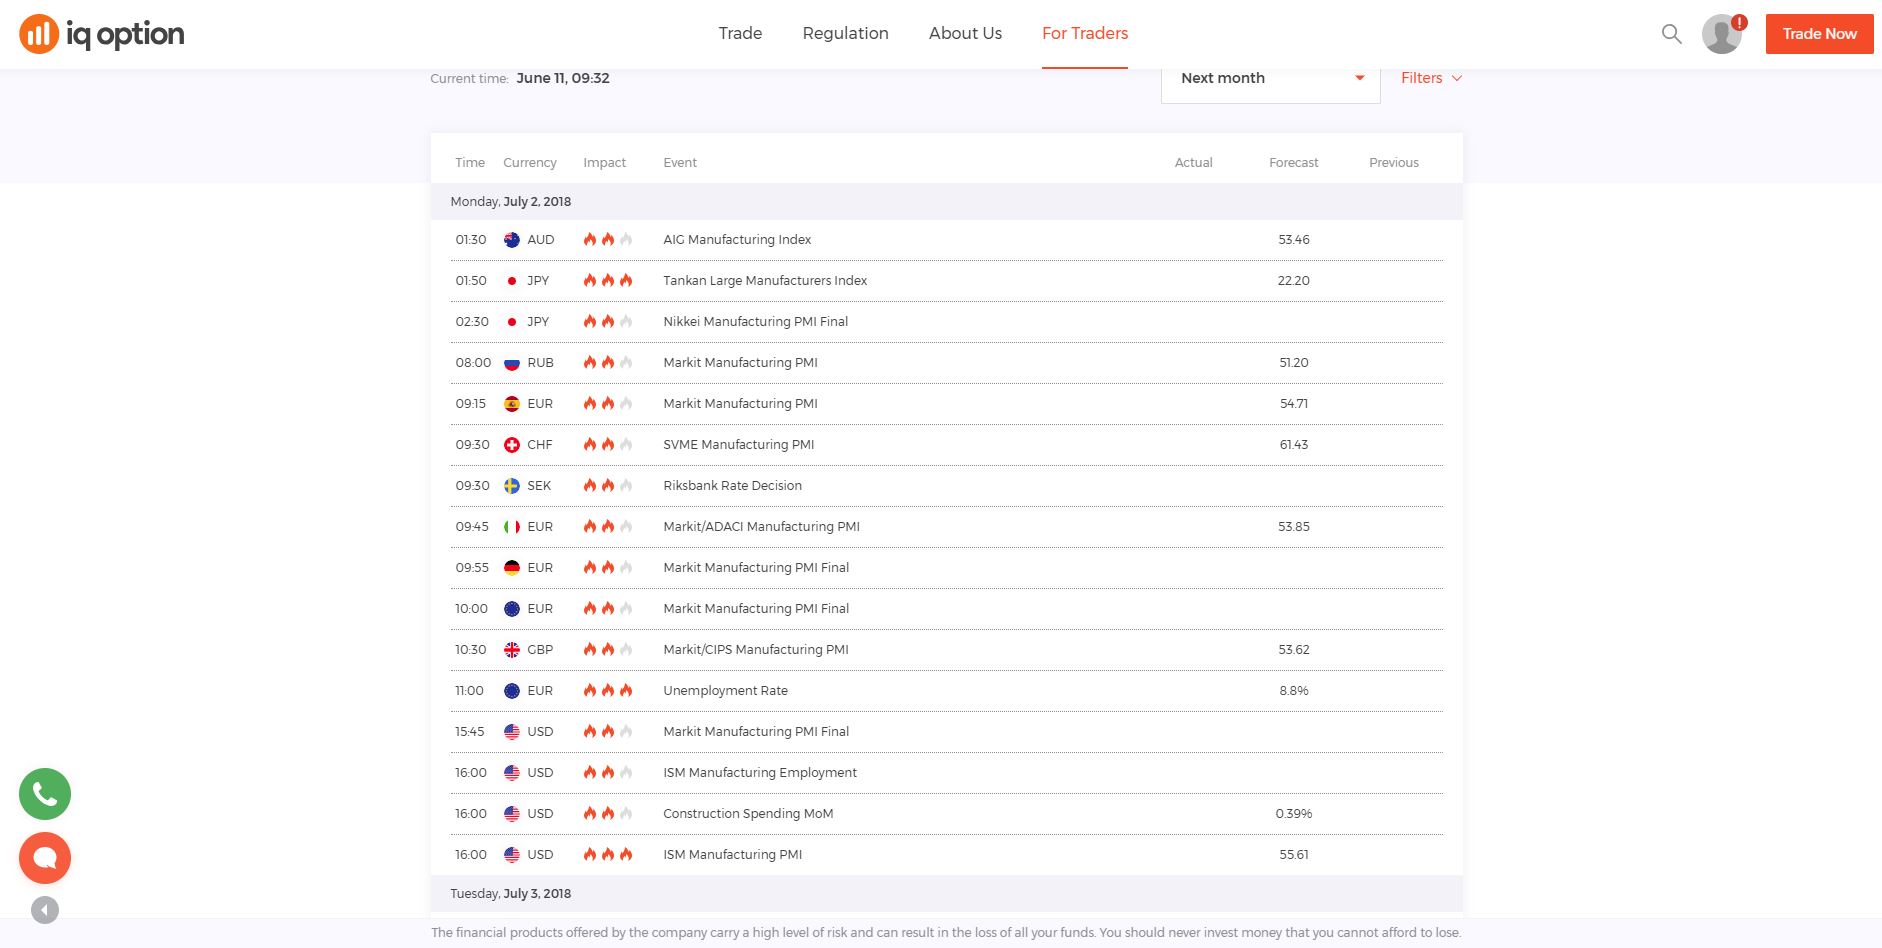The image size is (1882, 948).
Task: Click the EU flag at 10:00
Action: (x=512, y=609)
